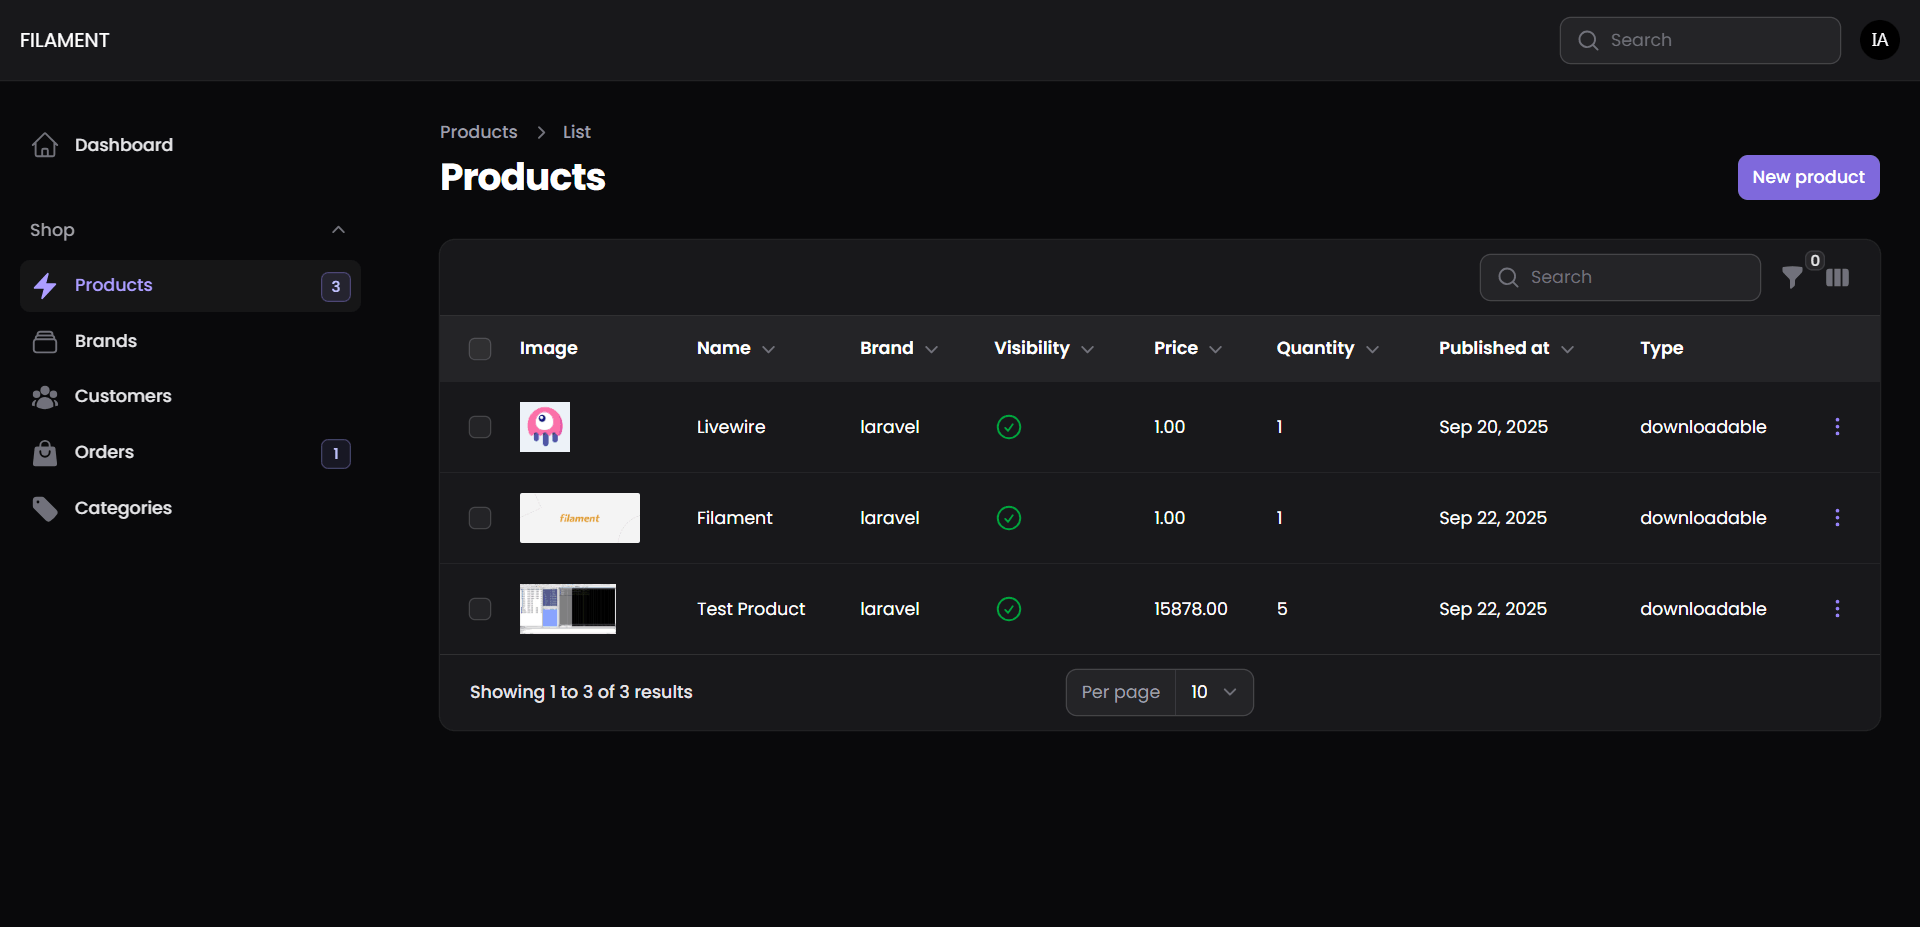Open the table filter funnel icon
Image resolution: width=1920 pixels, height=927 pixels.
1793,277
